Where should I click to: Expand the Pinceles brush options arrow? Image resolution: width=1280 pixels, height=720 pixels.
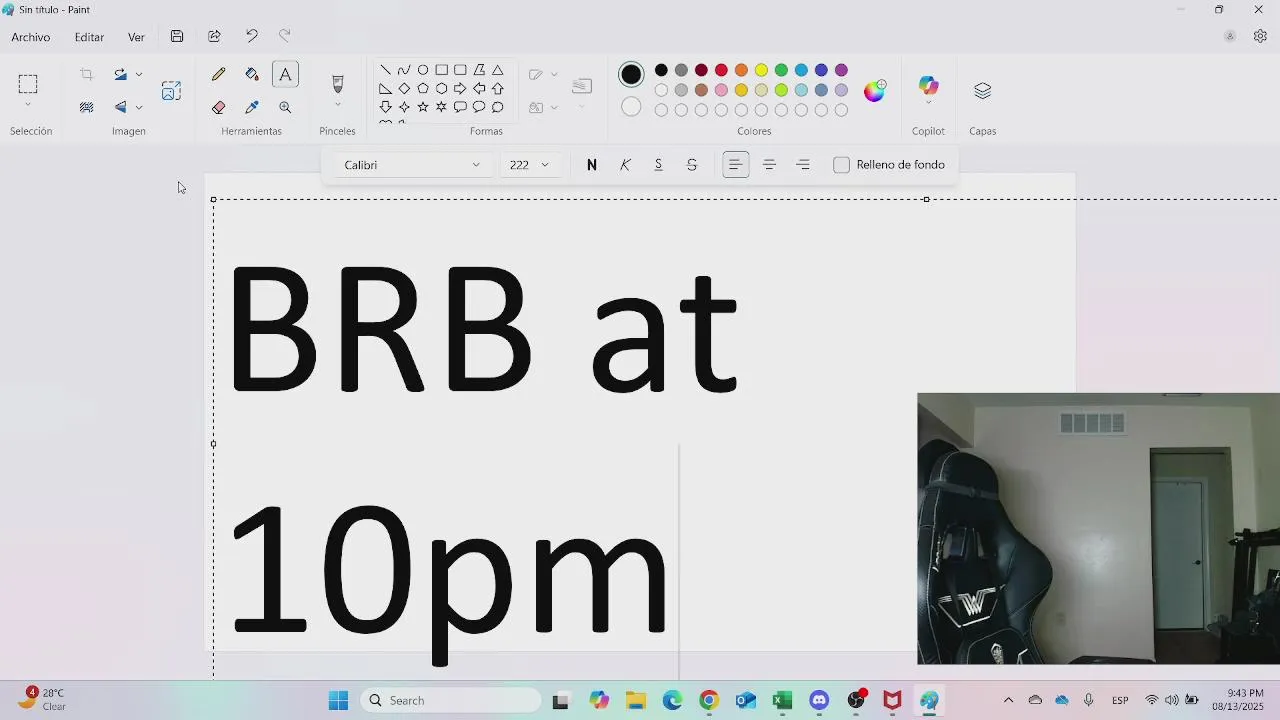point(337,105)
